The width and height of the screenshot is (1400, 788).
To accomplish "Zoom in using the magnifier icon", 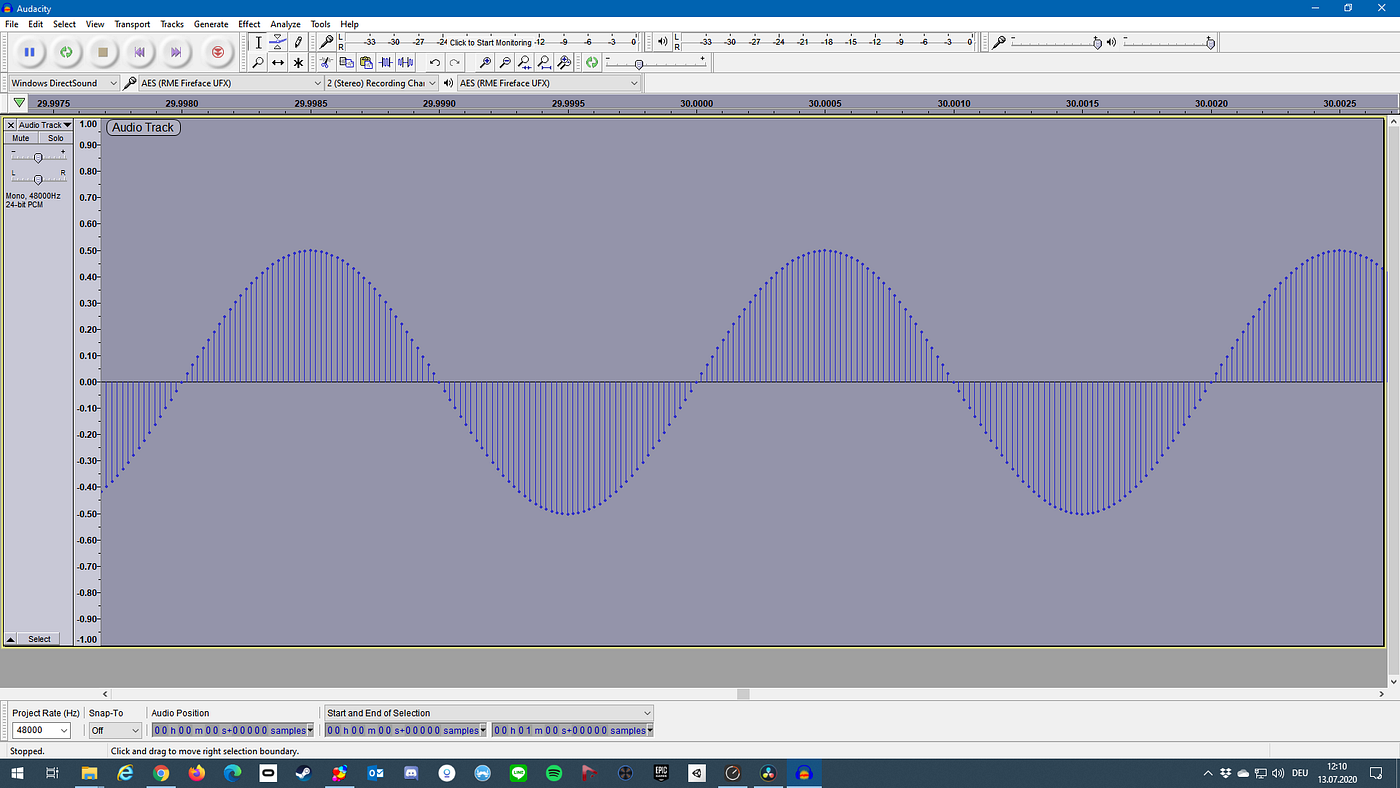I will coord(484,62).
